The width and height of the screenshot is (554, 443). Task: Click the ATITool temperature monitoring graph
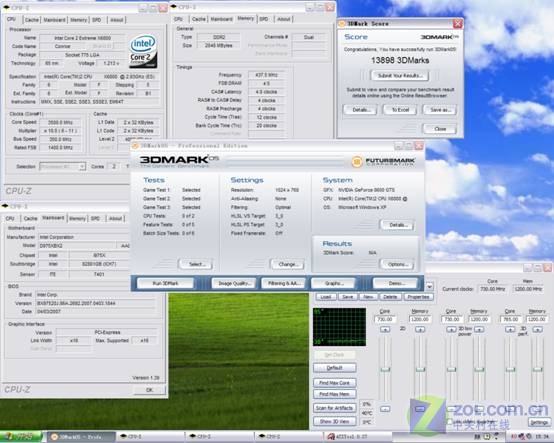pos(340,327)
